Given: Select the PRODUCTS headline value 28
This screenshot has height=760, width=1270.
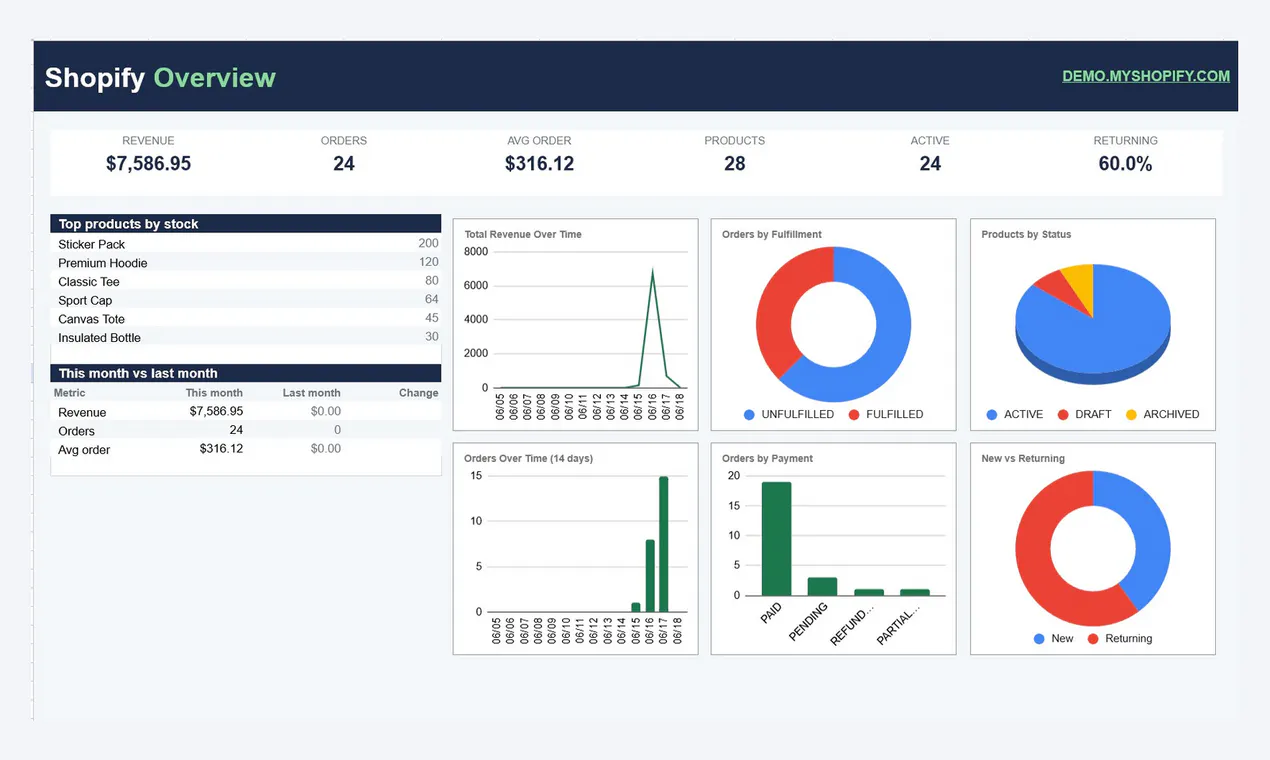Looking at the screenshot, I should (735, 163).
